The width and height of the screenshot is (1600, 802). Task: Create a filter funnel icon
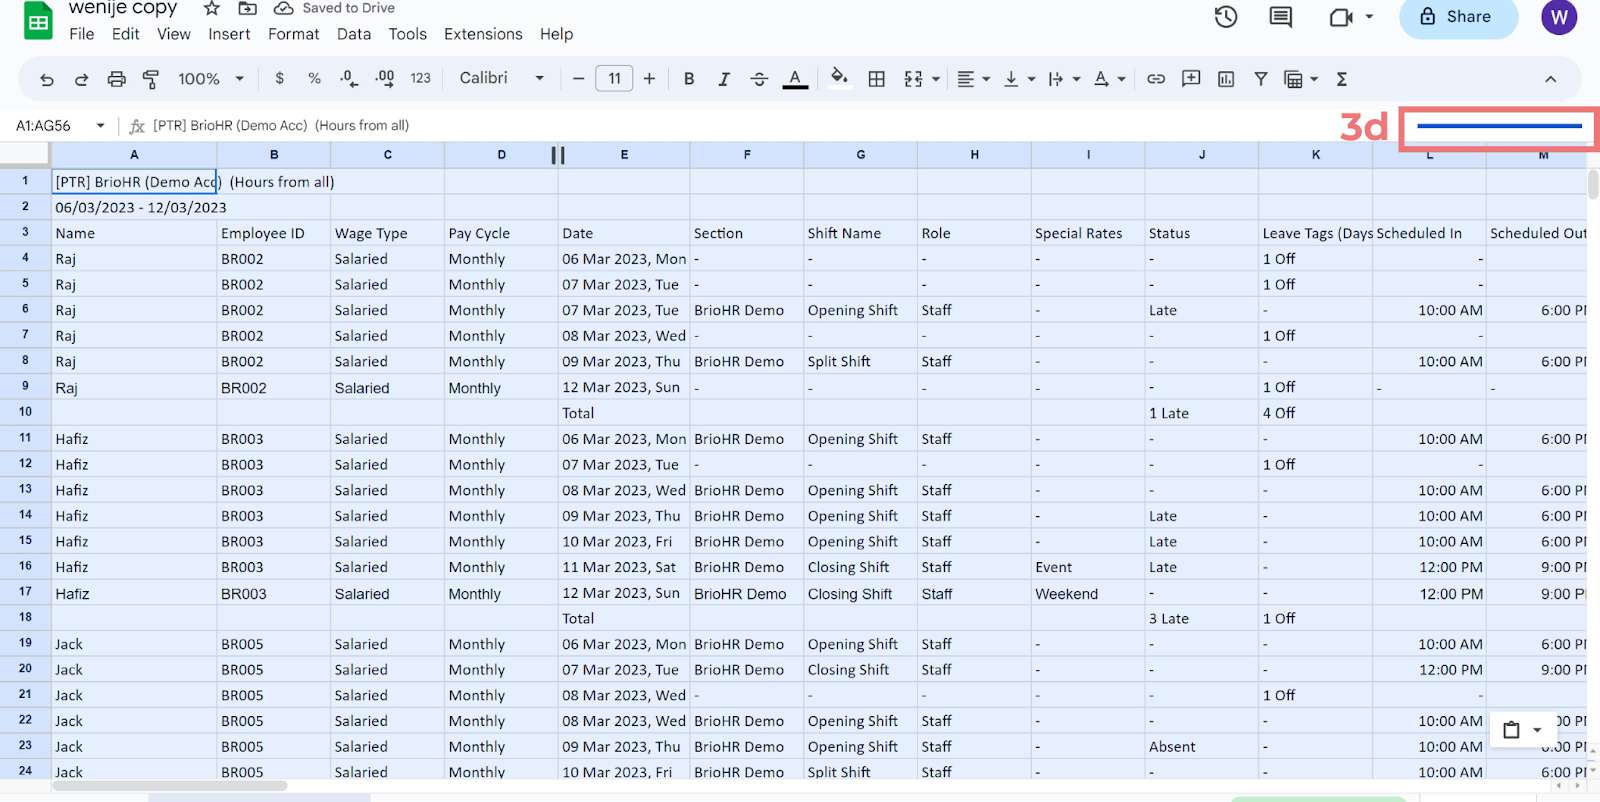click(x=1261, y=78)
